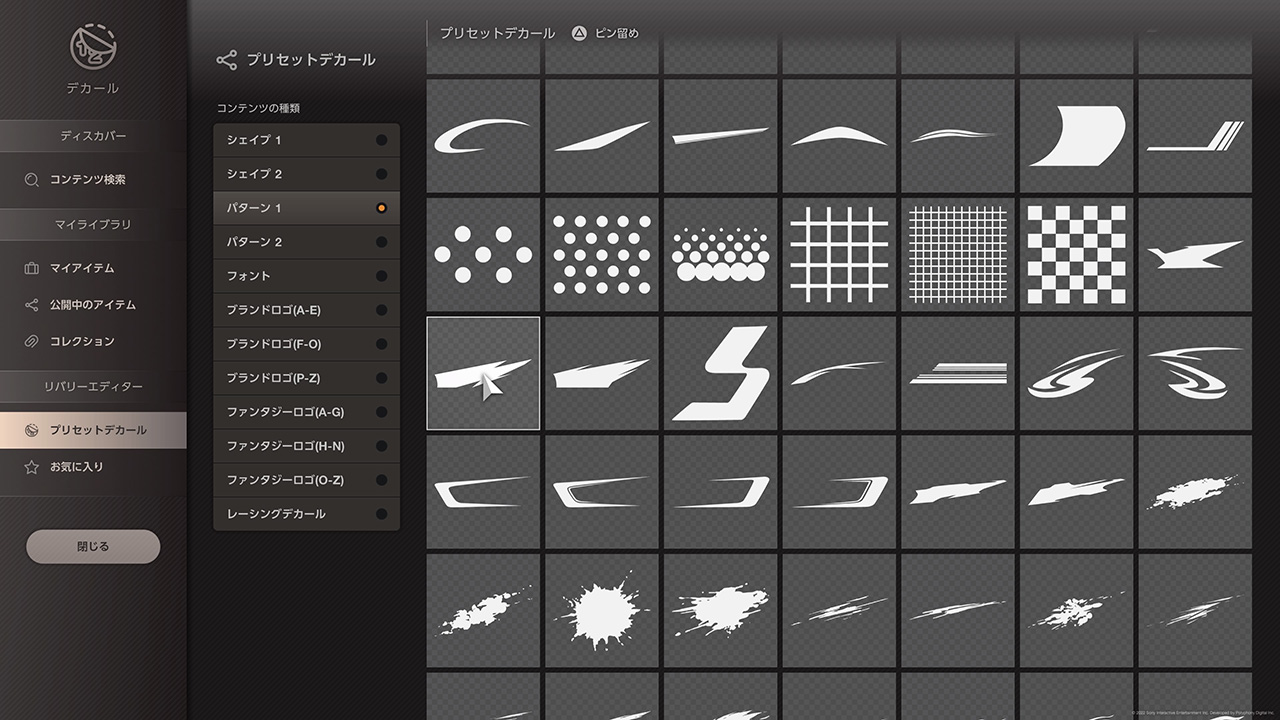Click the star icon beside お気に入り
This screenshot has height=720, width=1280.
click(x=32, y=467)
